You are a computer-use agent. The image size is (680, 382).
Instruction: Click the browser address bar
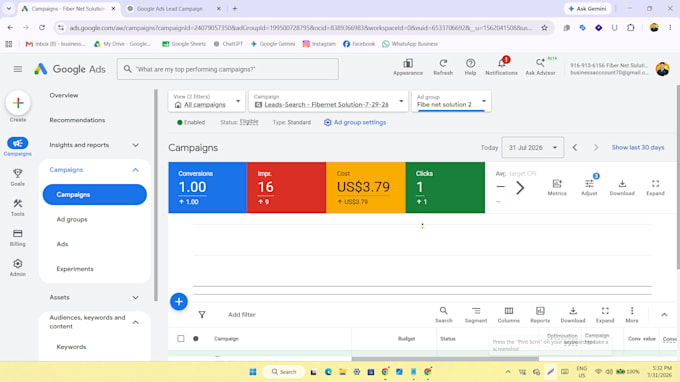300,28
